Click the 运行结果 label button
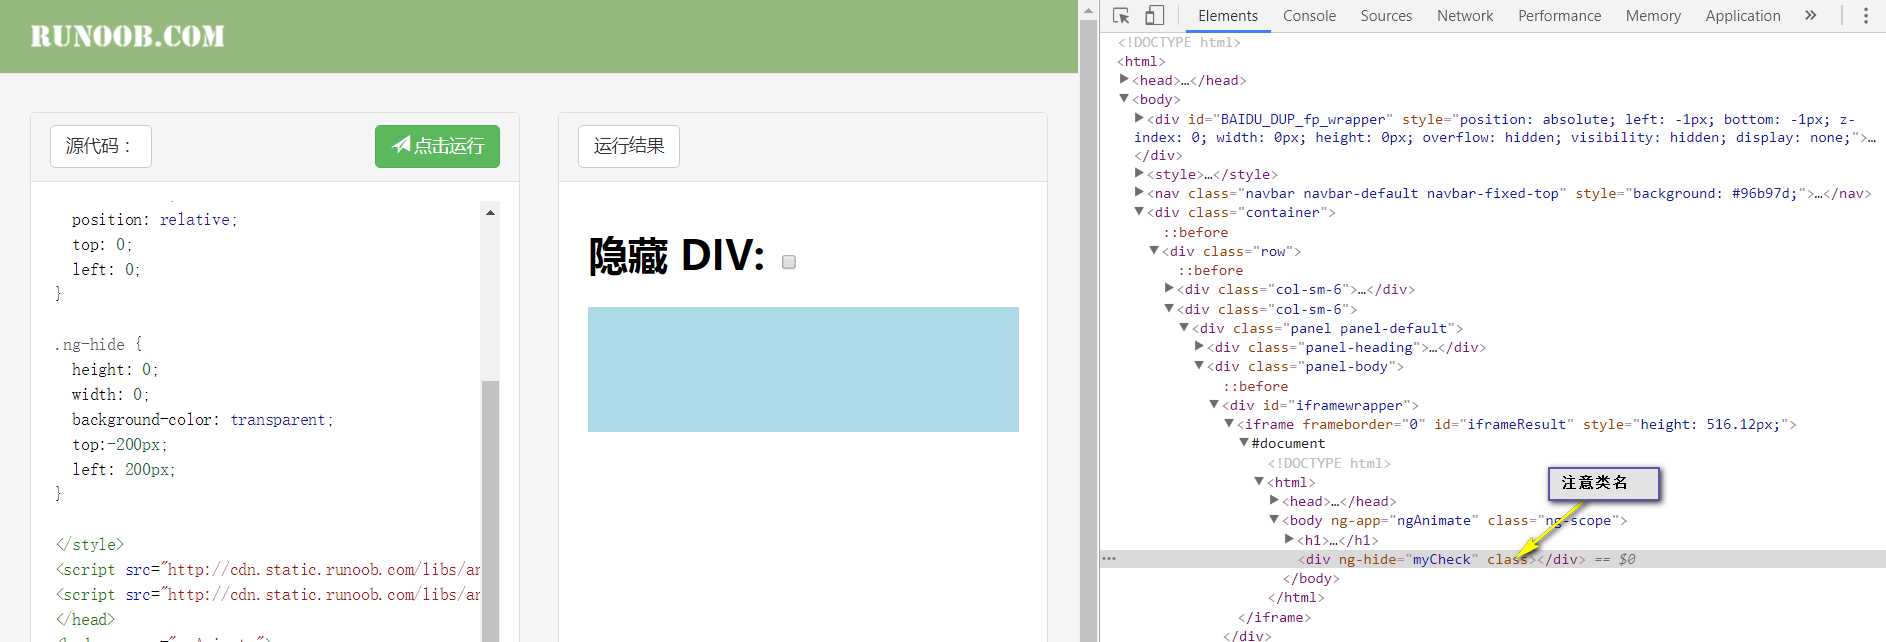The image size is (1886, 642). click(x=629, y=146)
